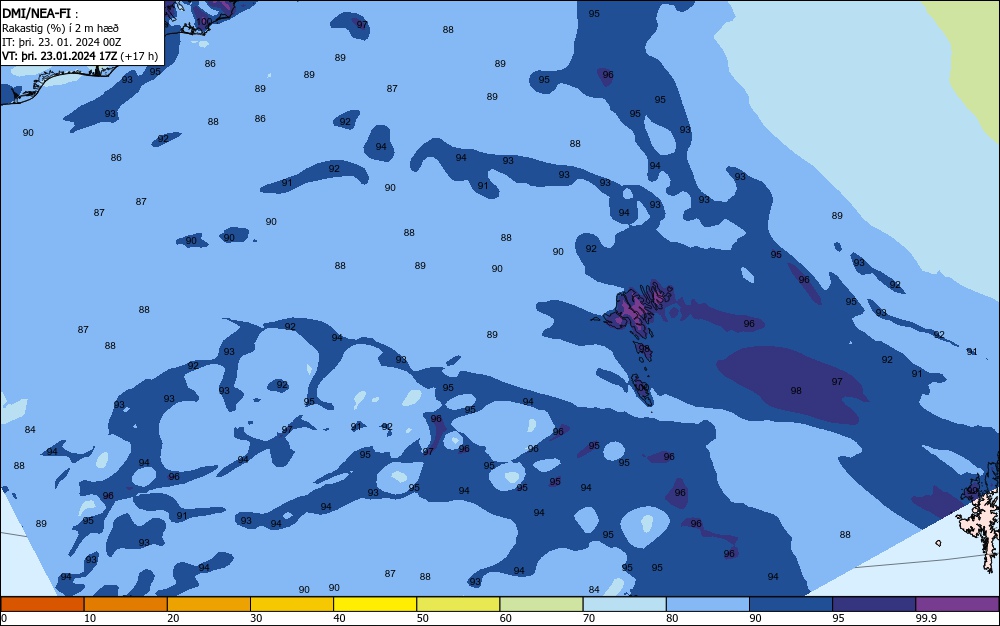Click the "VT: þri. 23.01.2024 17Z" valid time
The width and height of the screenshot is (1000, 626).
tap(59, 56)
